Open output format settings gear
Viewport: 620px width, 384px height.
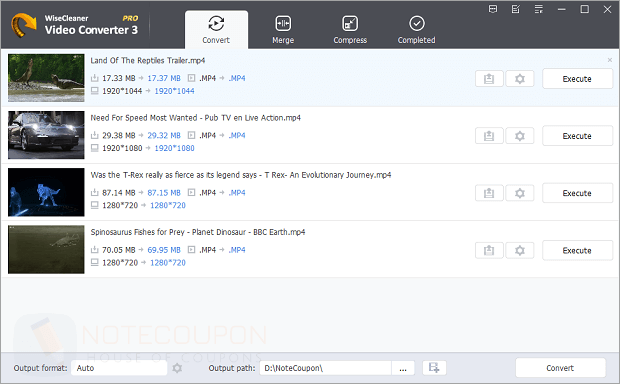177,368
